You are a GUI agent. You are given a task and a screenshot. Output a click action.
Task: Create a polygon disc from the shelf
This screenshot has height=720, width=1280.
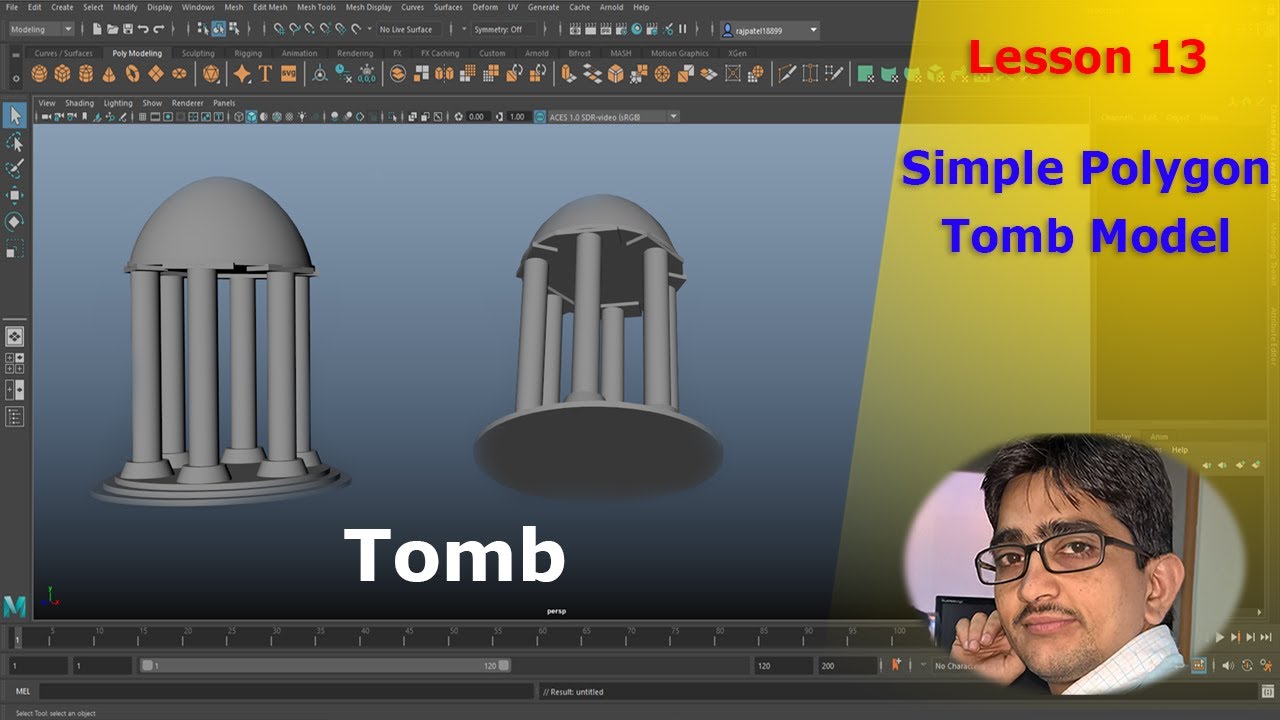[x=179, y=73]
